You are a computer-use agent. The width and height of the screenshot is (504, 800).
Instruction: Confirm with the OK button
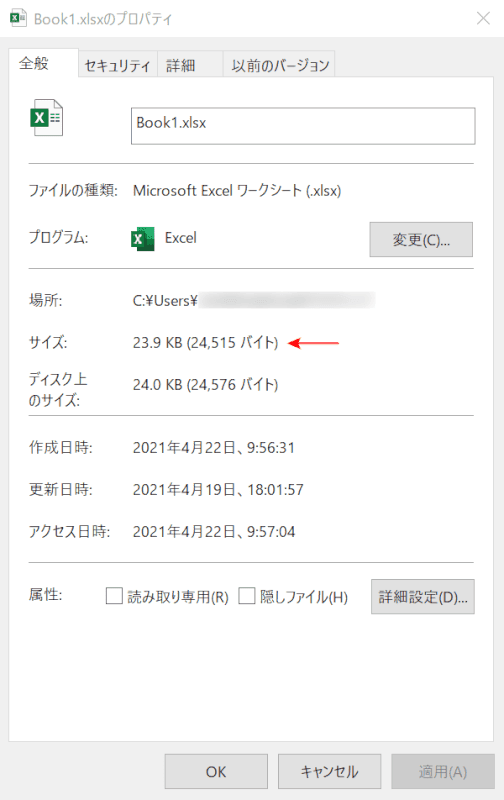(x=216, y=771)
